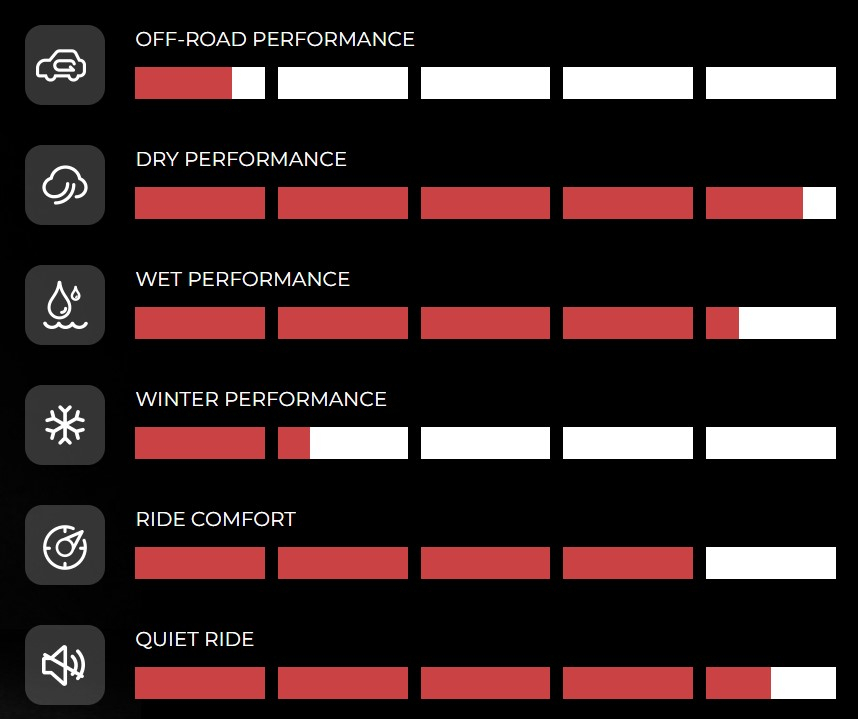
Task: Click first segment of Off-Road Performance bar
Action: (200, 83)
